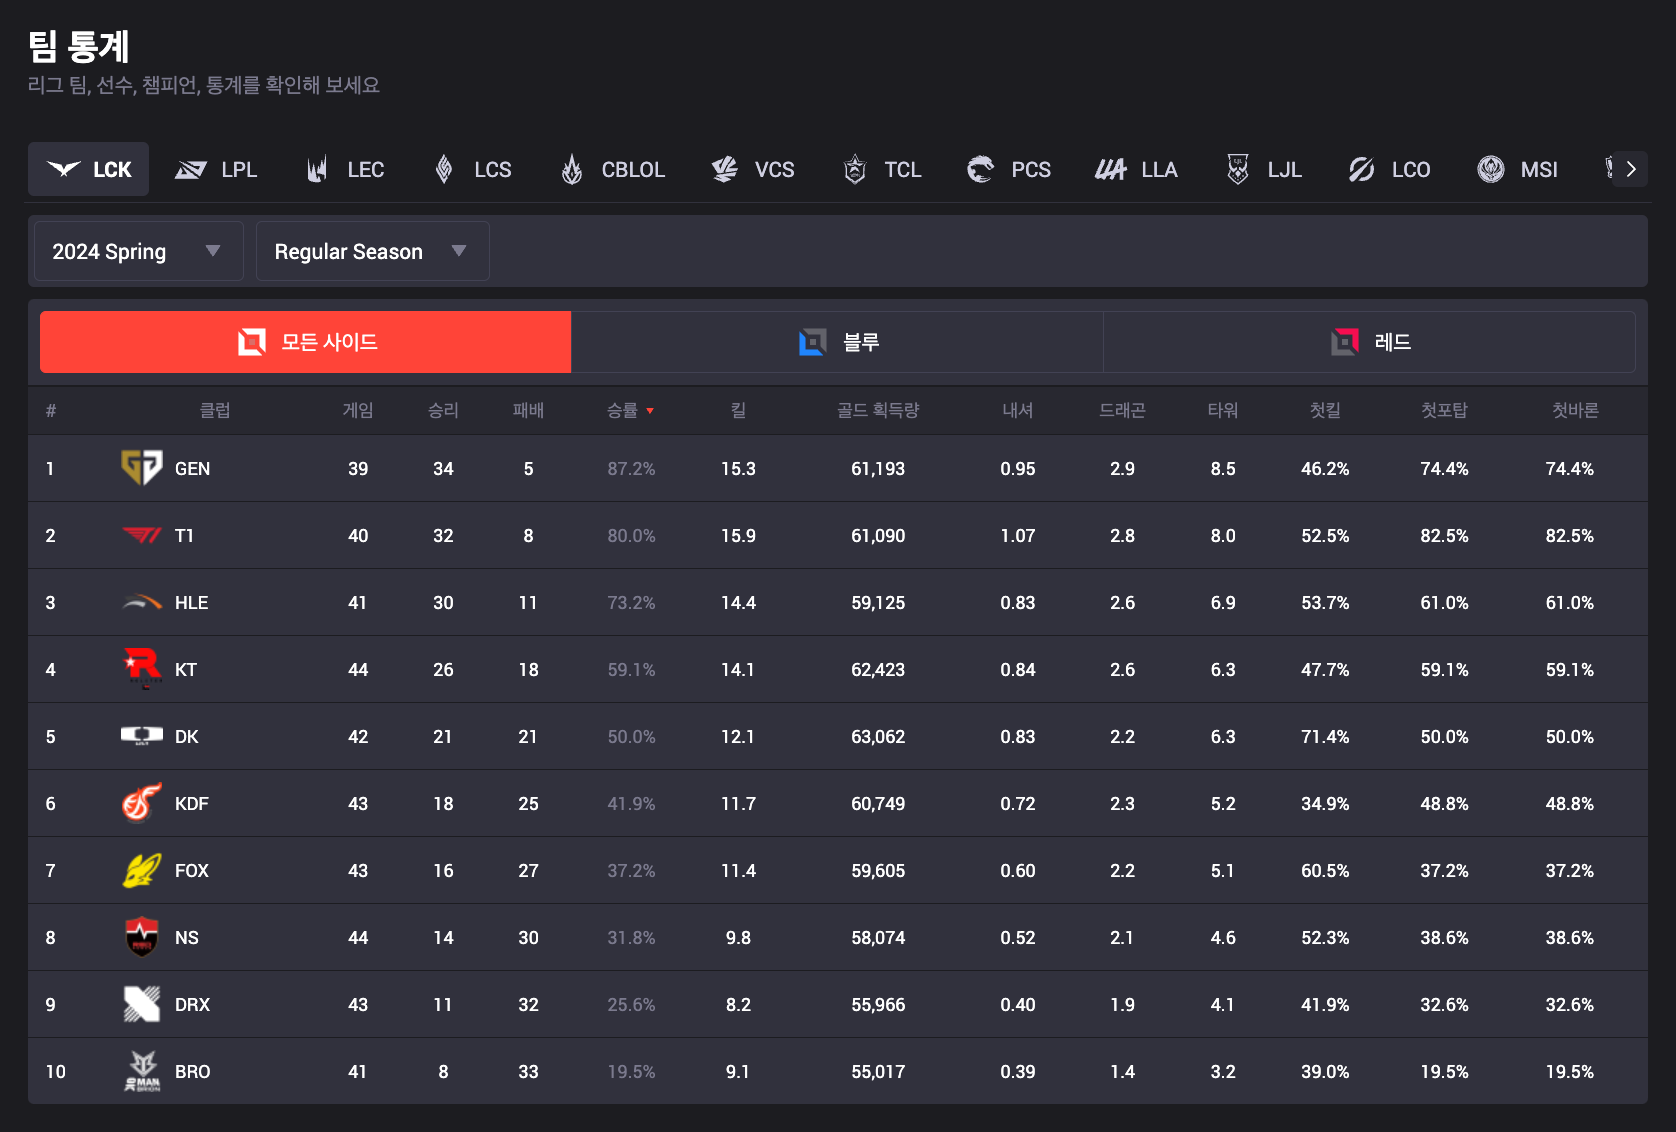Screen dimensions: 1676x1132
Task: Open the BRO team name link
Action: [192, 1071]
